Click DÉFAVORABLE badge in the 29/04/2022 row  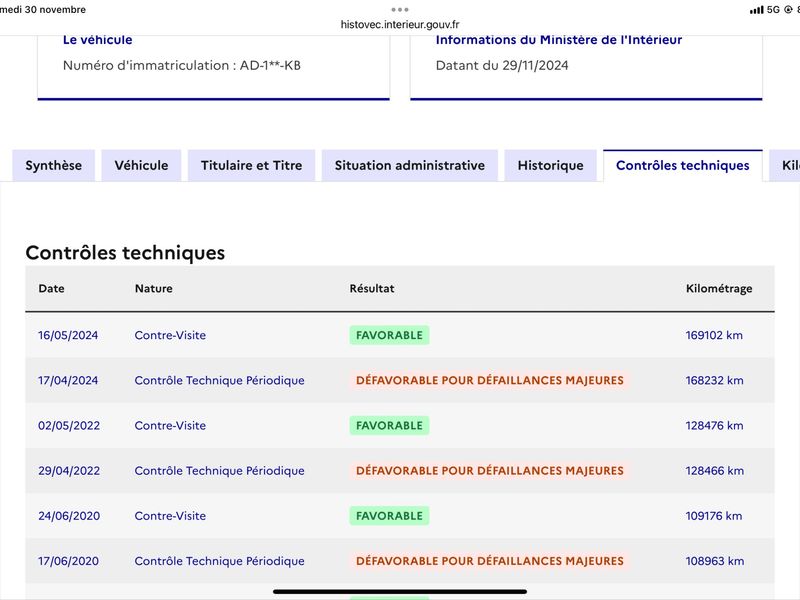(490, 470)
